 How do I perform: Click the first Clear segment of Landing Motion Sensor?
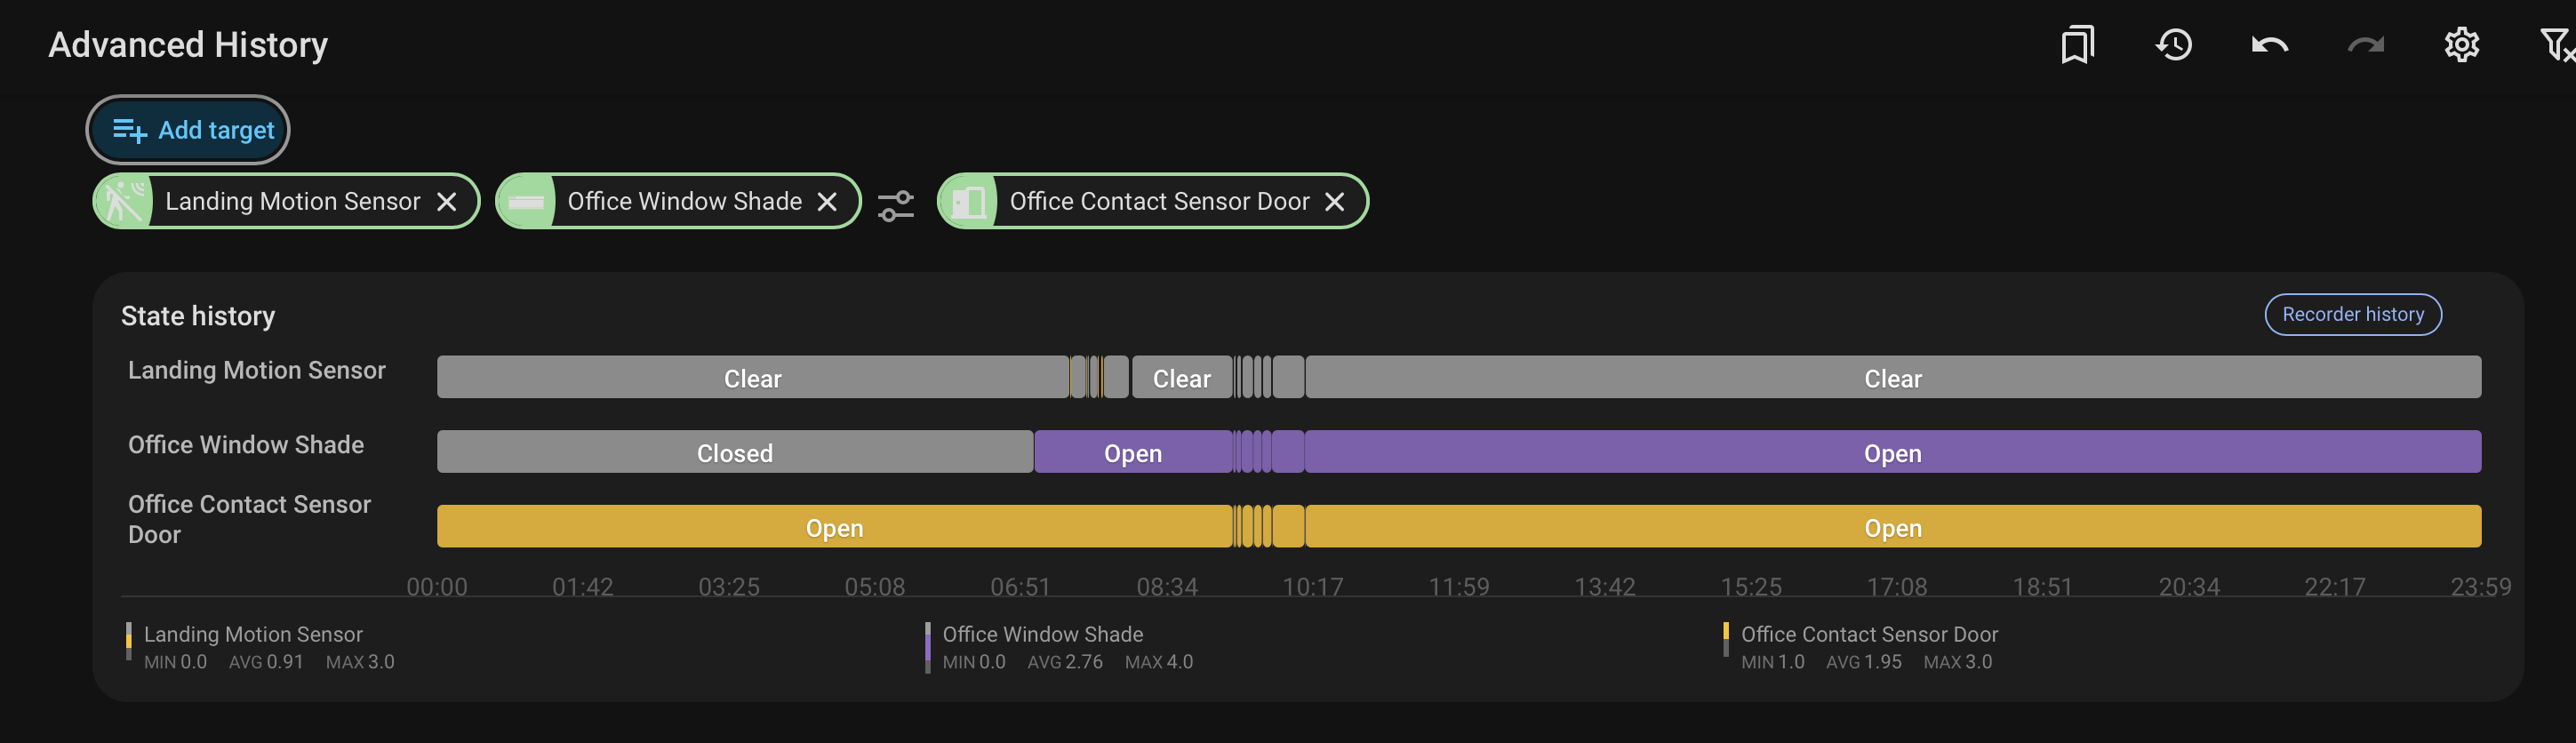click(753, 378)
